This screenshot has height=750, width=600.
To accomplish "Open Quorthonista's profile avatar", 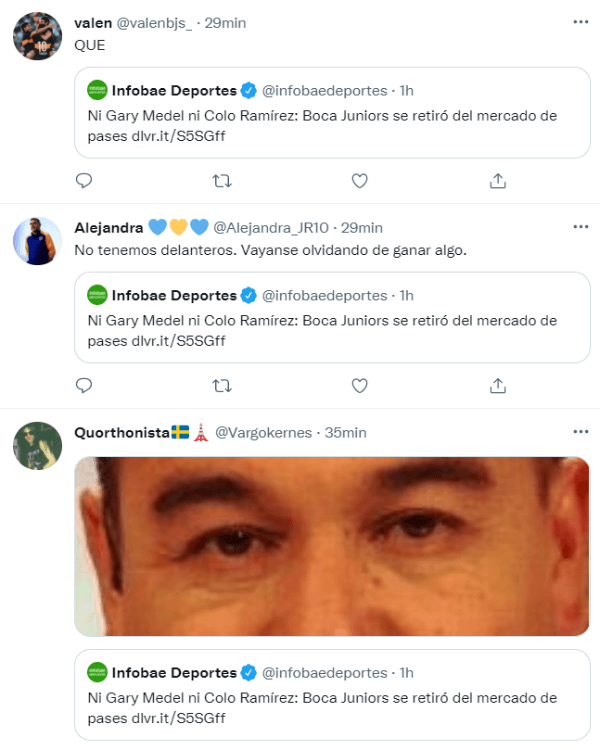I will (x=38, y=446).
